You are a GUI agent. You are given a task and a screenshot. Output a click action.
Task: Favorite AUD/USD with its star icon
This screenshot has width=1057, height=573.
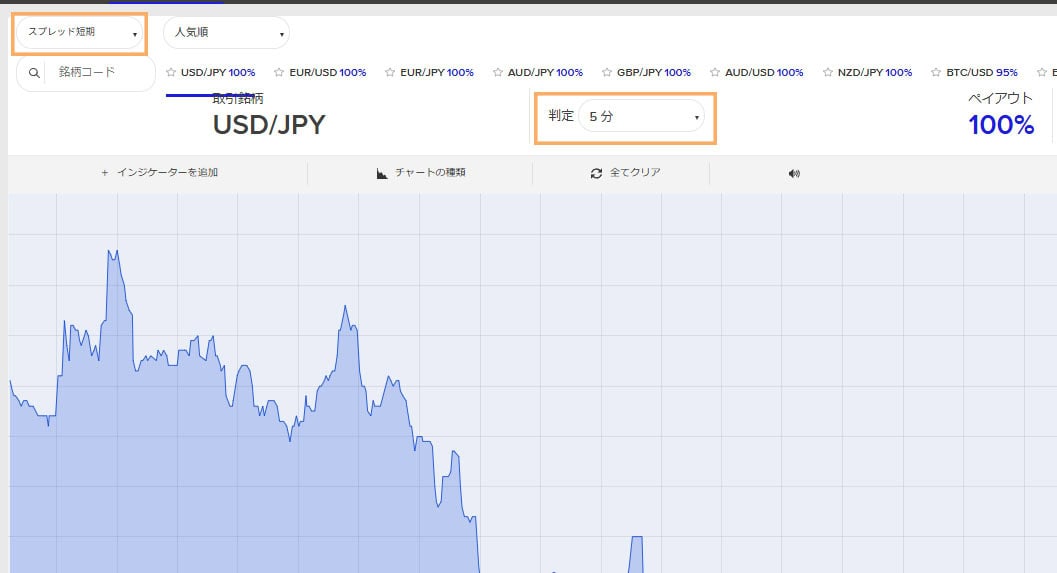715,72
